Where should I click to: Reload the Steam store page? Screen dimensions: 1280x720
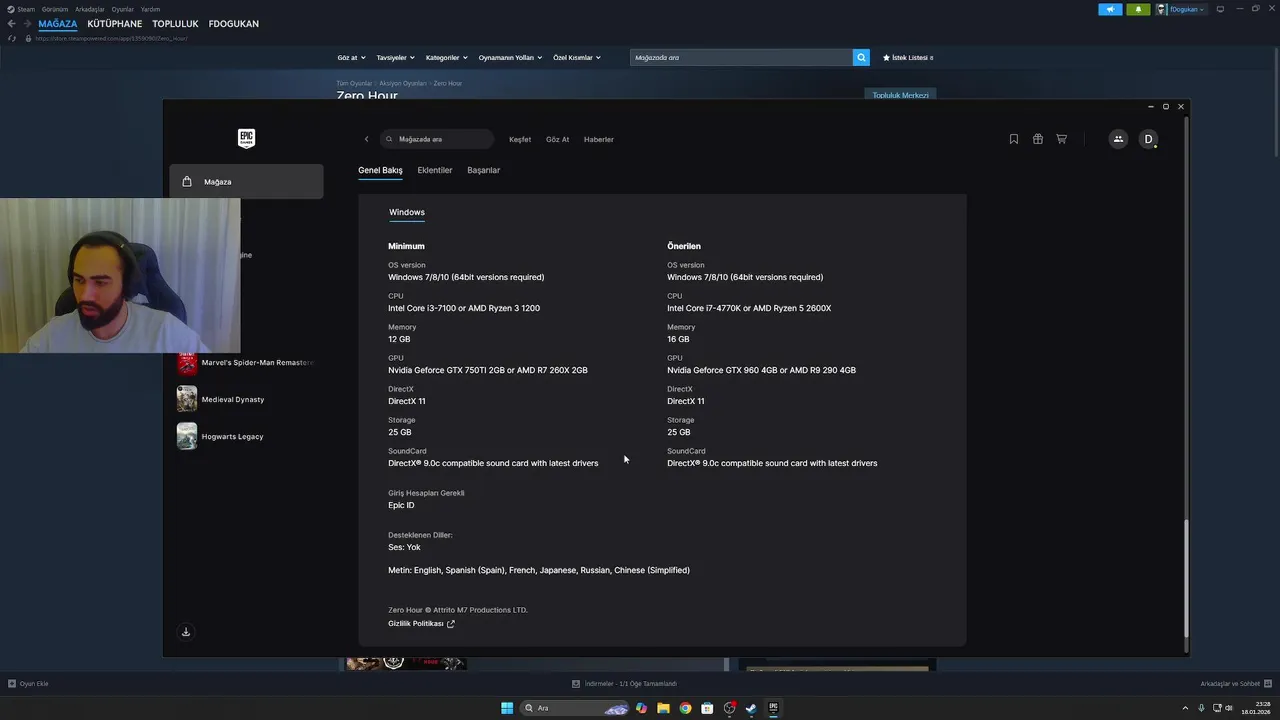point(12,38)
